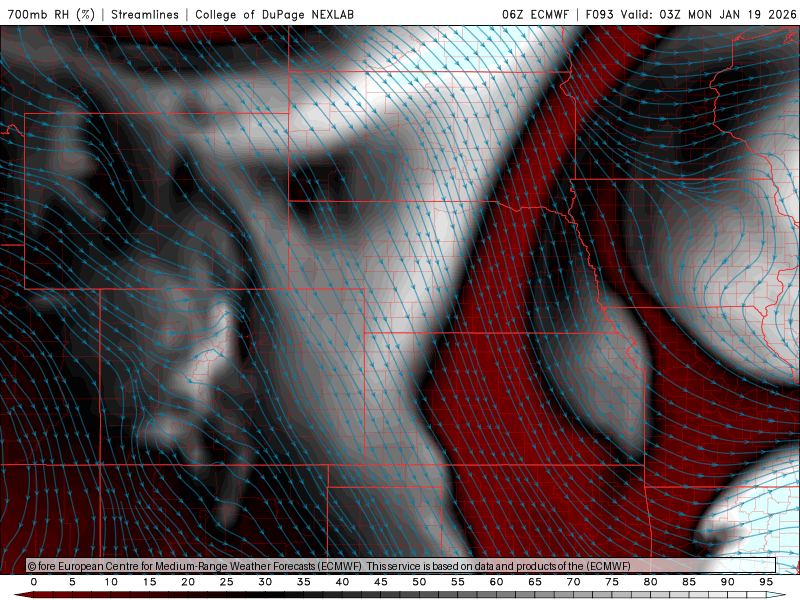This screenshot has width=800, height=600.
Task: Select the '06Z ECMWF' model run label
Action: pyautogui.click(x=535, y=14)
